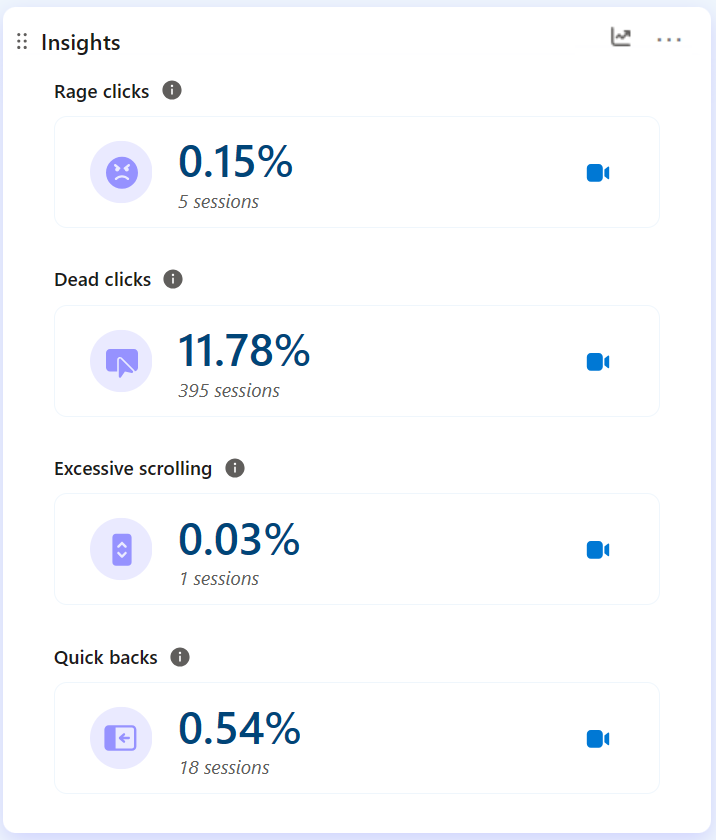Click the quick backs arrow icon
This screenshot has height=840, width=716.
coord(121,738)
